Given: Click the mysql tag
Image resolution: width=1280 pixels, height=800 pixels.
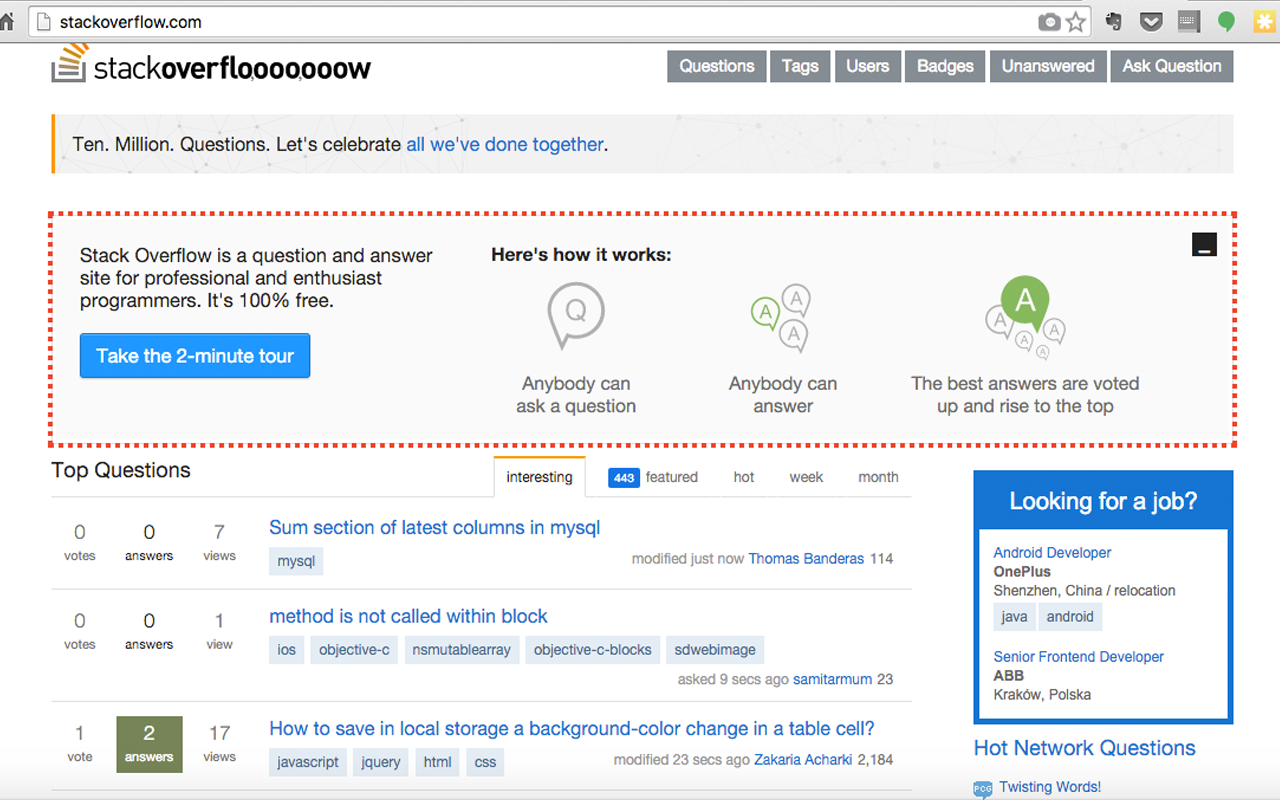Looking at the screenshot, I should coord(296,561).
